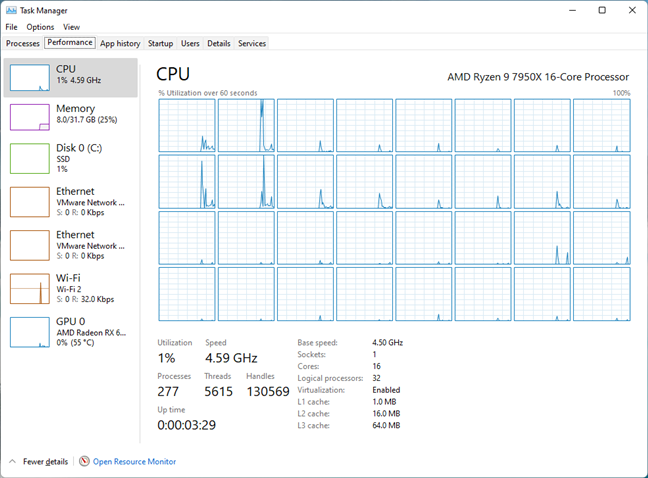
Task: Open the File menu
Action: pos(11,27)
